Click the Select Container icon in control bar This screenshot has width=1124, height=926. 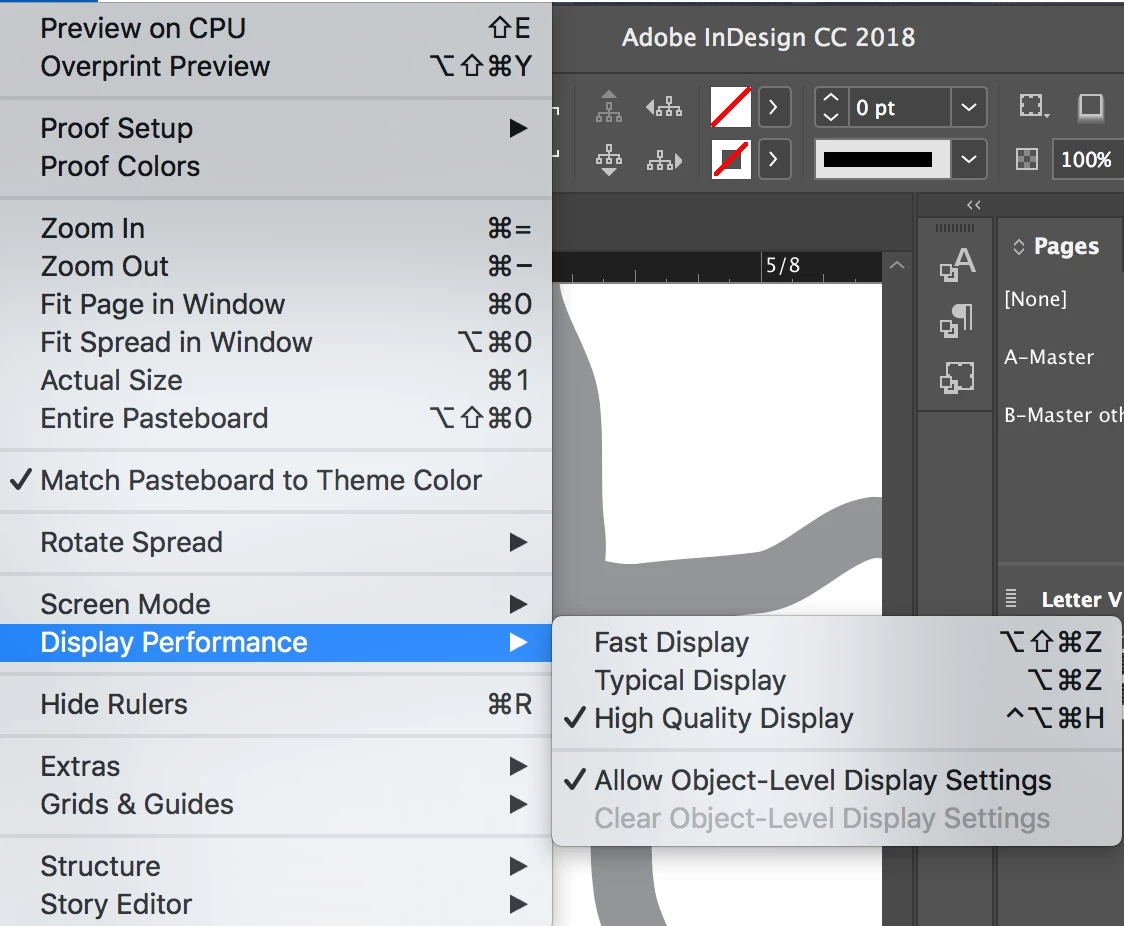(x=609, y=107)
